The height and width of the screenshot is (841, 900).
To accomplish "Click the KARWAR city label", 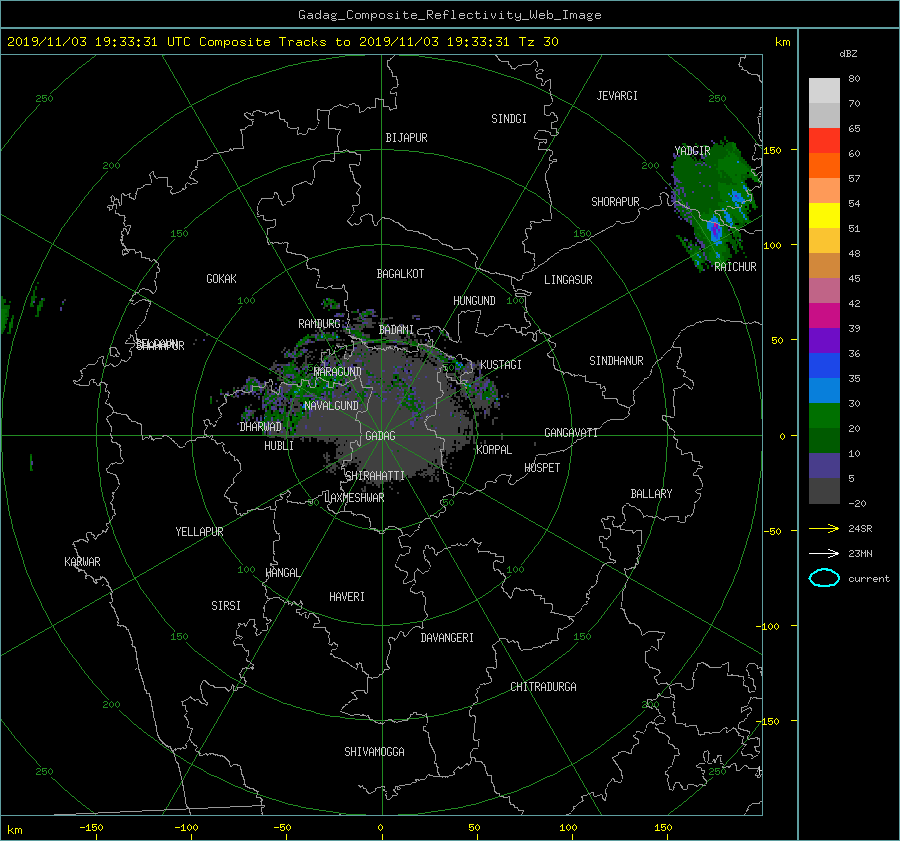I will [x=82, y=562].
